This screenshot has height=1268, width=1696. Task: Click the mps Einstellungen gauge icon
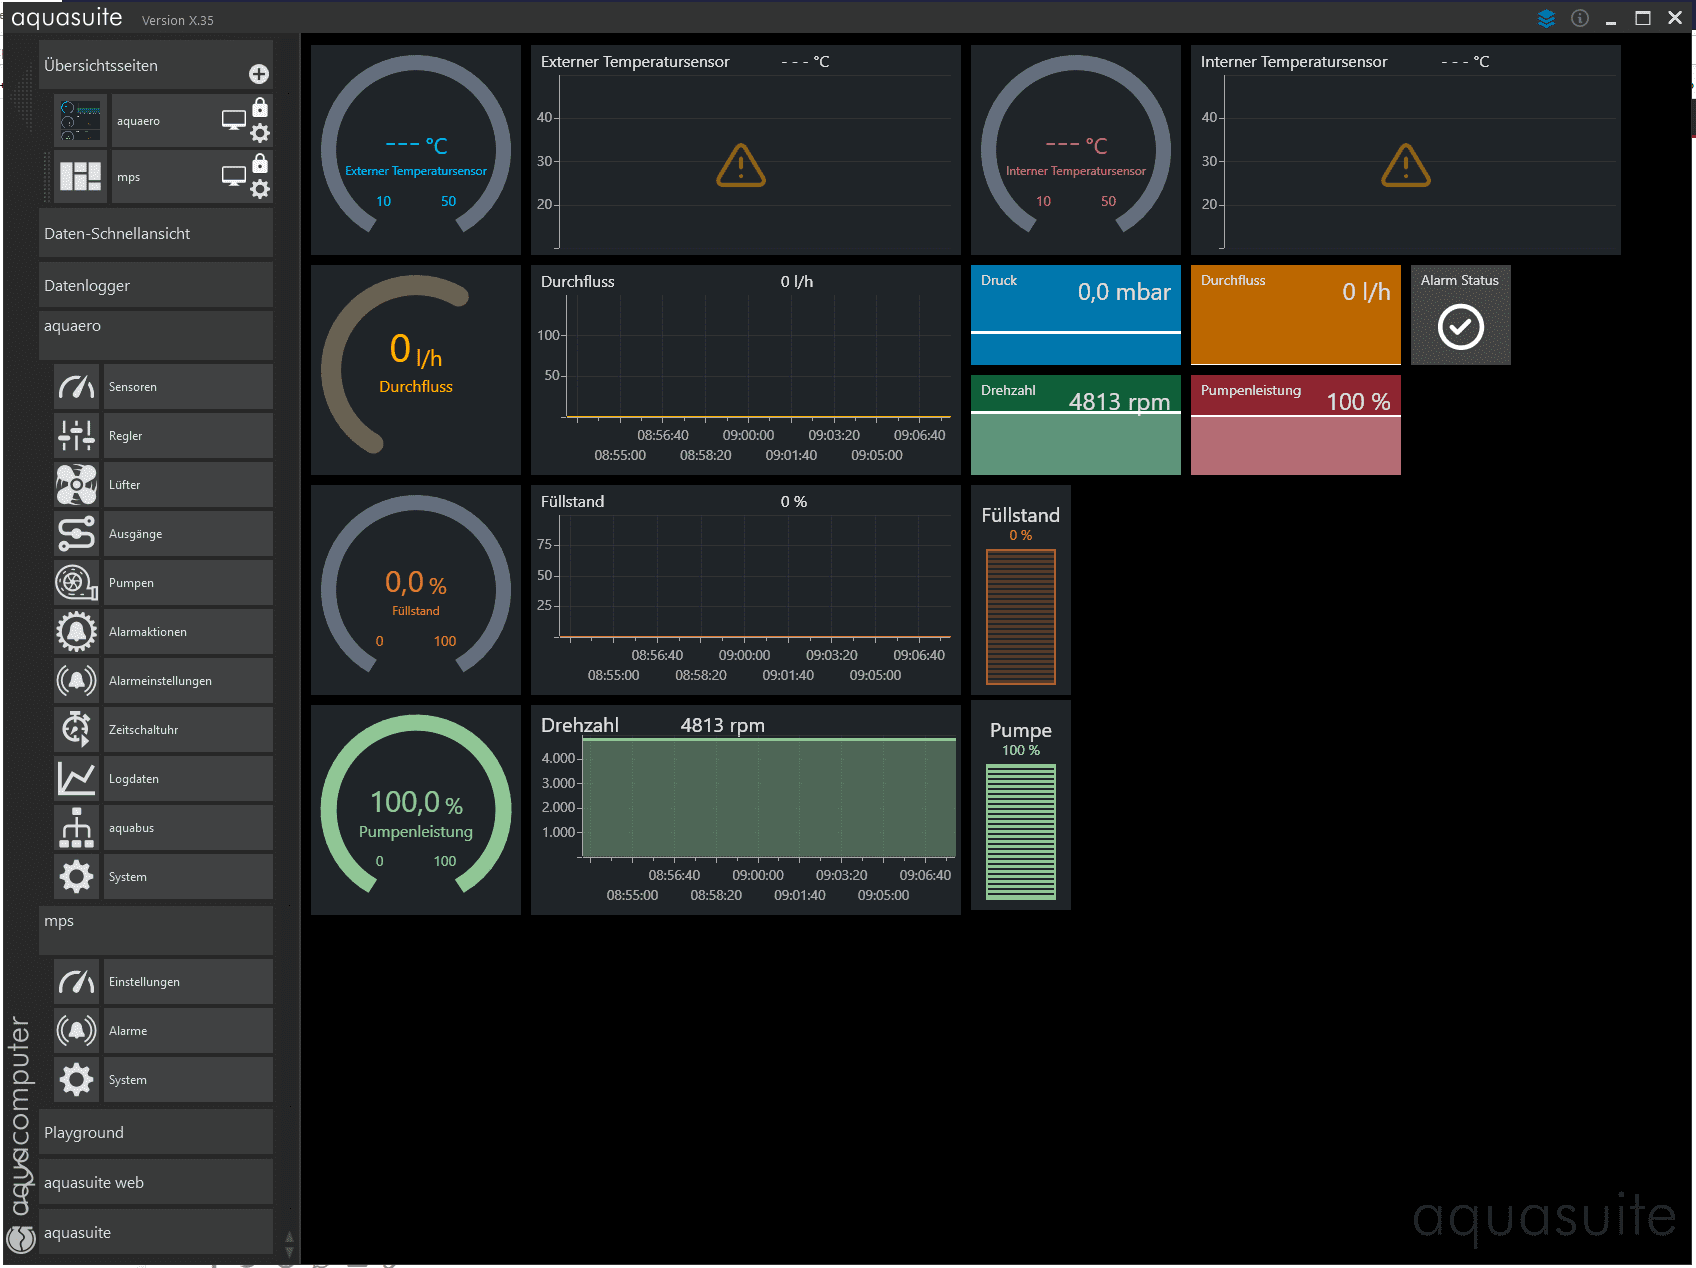click(x=77, y=982)
